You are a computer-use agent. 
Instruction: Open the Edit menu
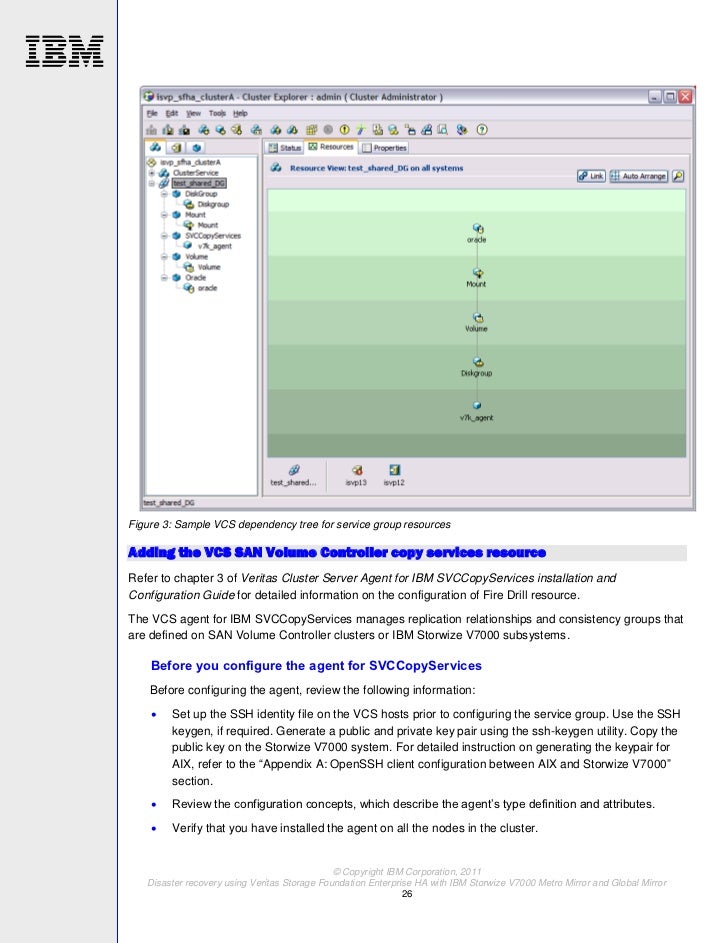coord(172,113)
